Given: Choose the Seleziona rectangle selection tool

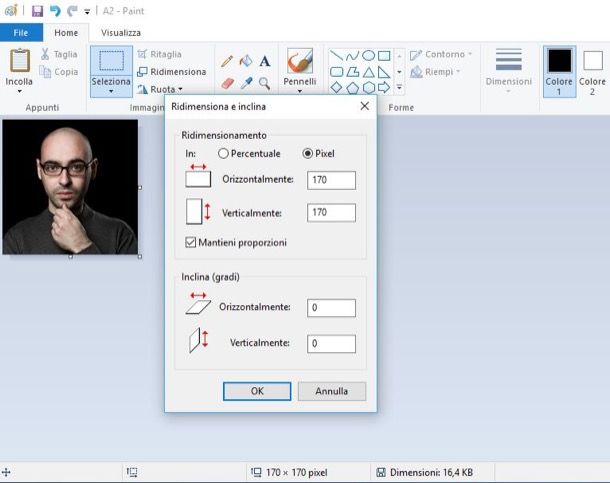Looking at the screenshot, I should [111, 61].
